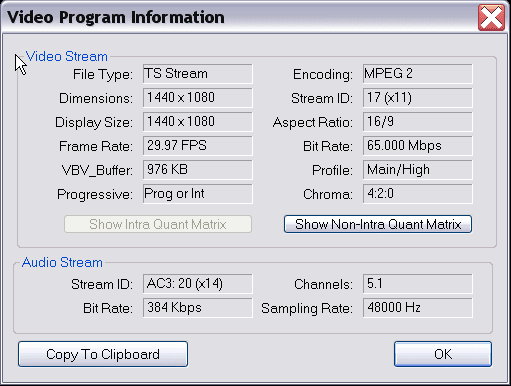Click the disabled Show Intra Quant Matrix button
The height and width of the screenshot is (386, 511).
point(158,224)
